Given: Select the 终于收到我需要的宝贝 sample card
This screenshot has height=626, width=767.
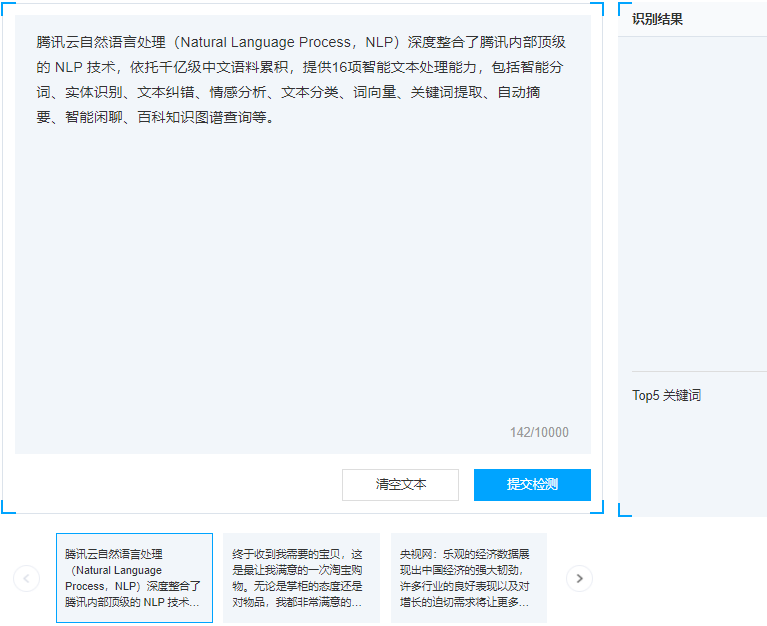Looking at the screenshot, I should pyautogui.click(x=301, y=578).
